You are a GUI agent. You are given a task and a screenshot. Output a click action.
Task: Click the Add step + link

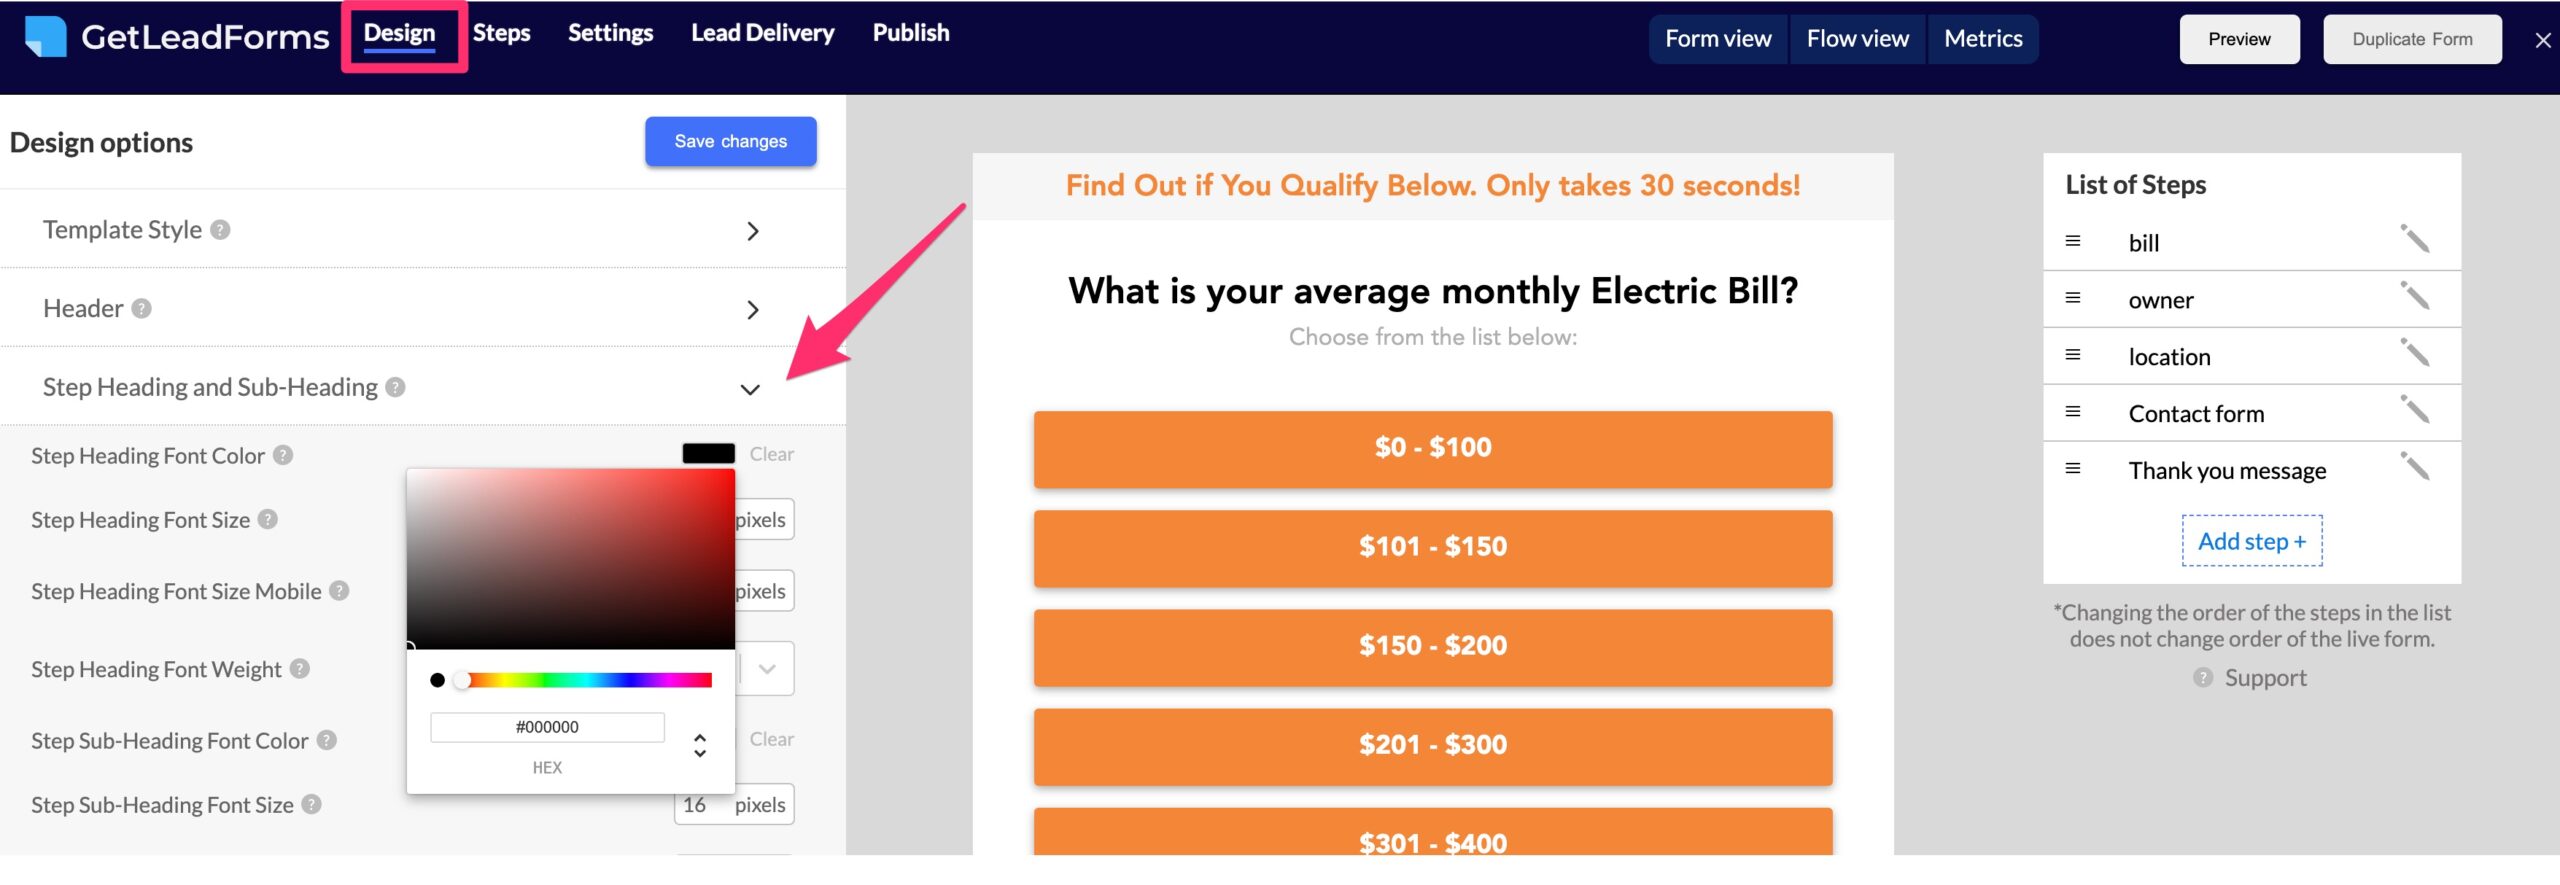[x=2251, y=541]
